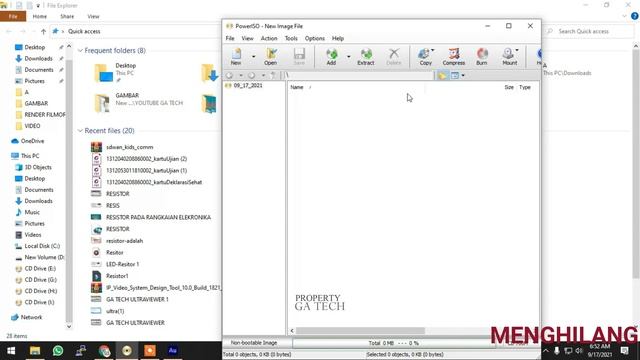Open the View tab in File Explorer
Screen dimensions: 640x360
pos(93,16)
